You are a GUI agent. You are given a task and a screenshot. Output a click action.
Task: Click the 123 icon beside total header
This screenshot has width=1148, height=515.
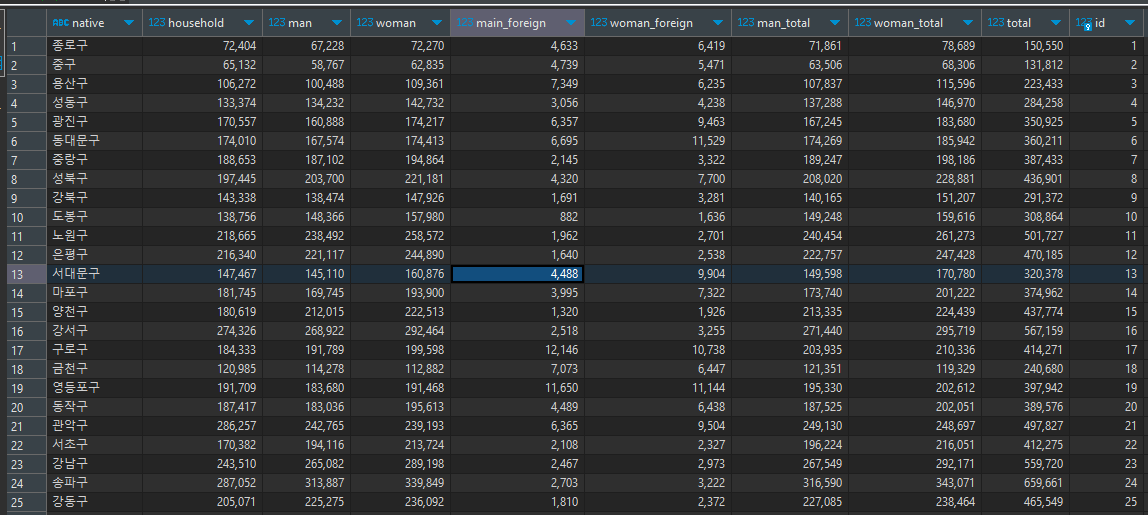[996, 23]
